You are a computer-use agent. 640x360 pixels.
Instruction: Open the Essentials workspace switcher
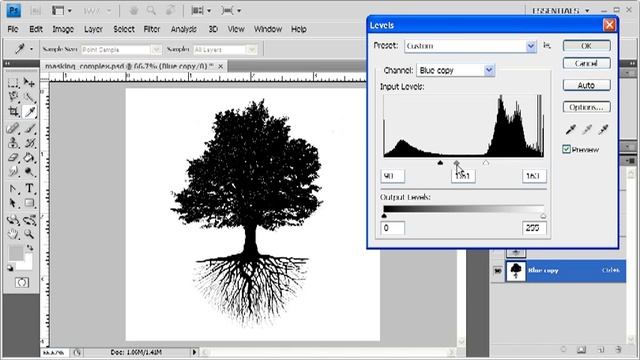[561, 11]
